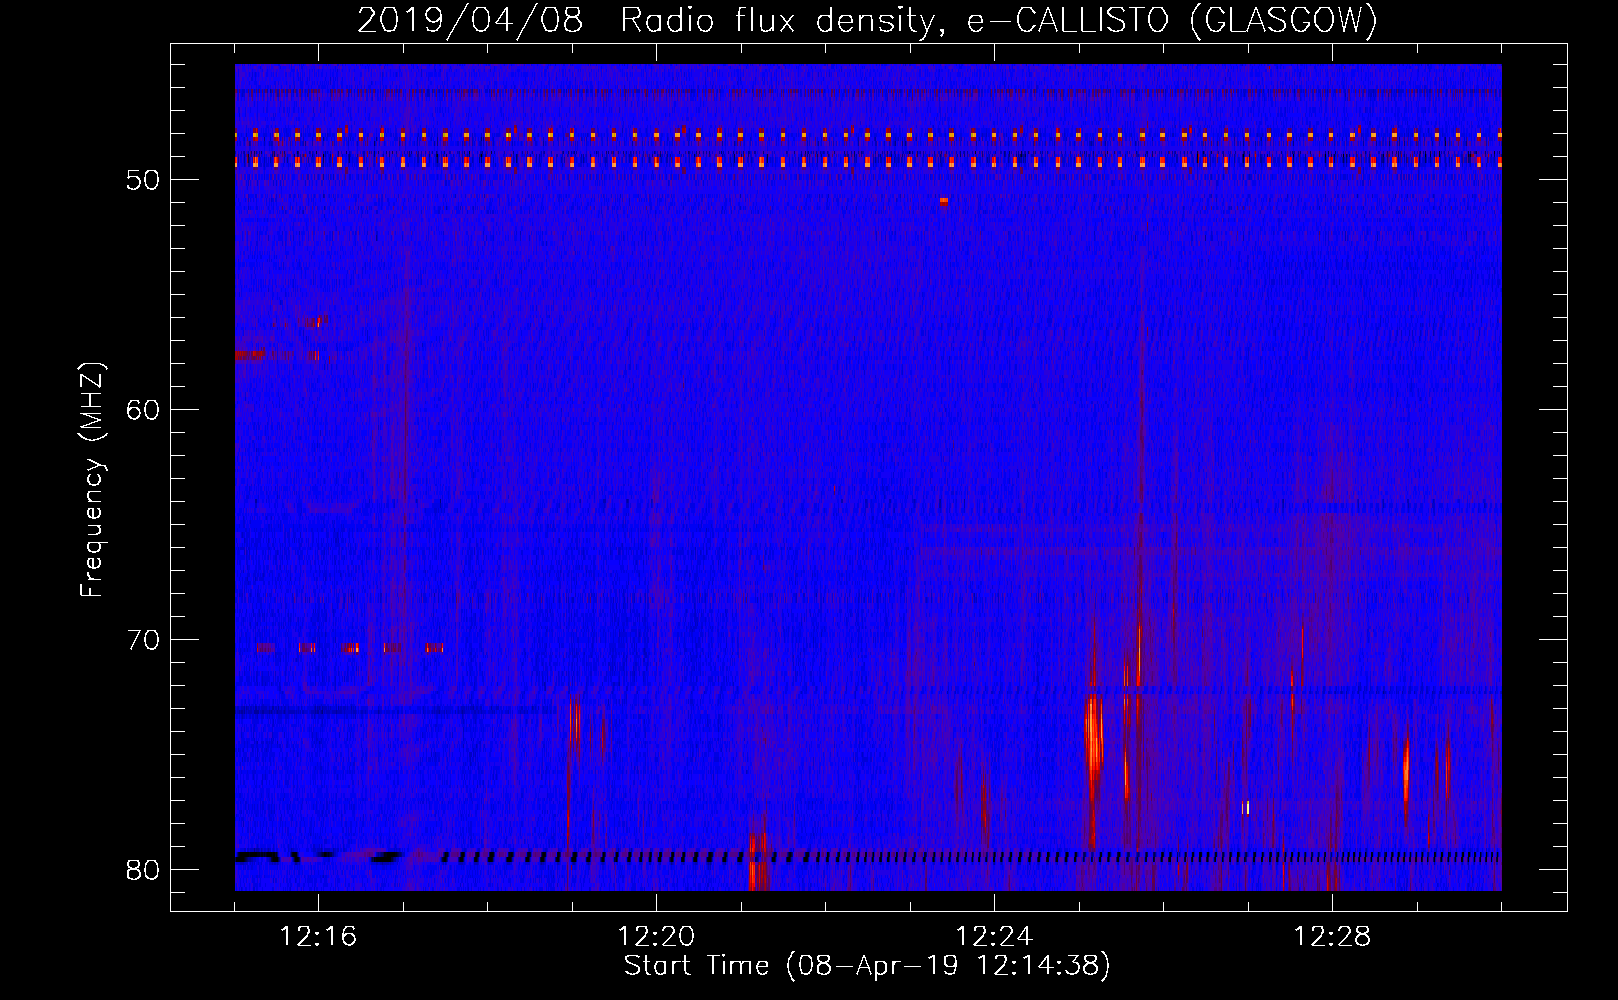This screenshot has height=1000, width=1618.
Task: Click the 12:16 time tick label
Action: [x=318, y=936]
